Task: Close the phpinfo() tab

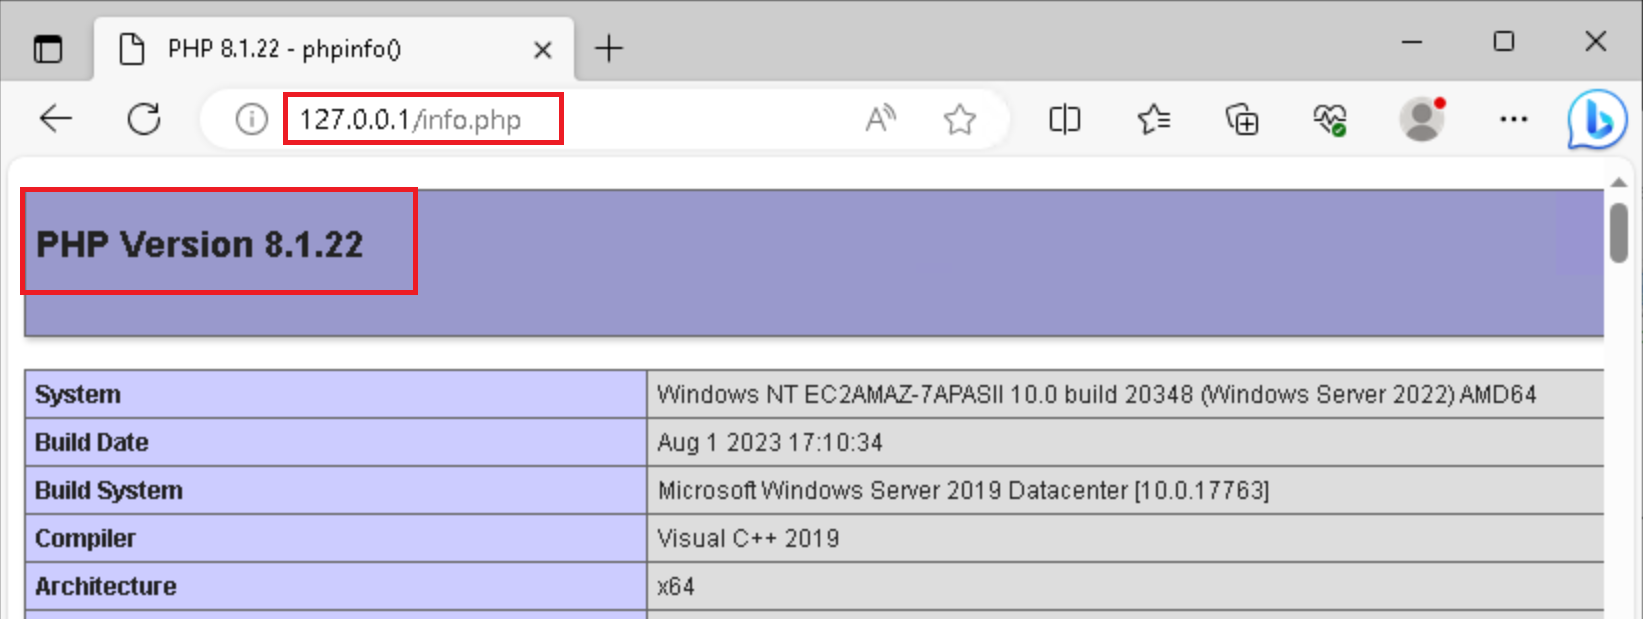Action: (542, 49)
